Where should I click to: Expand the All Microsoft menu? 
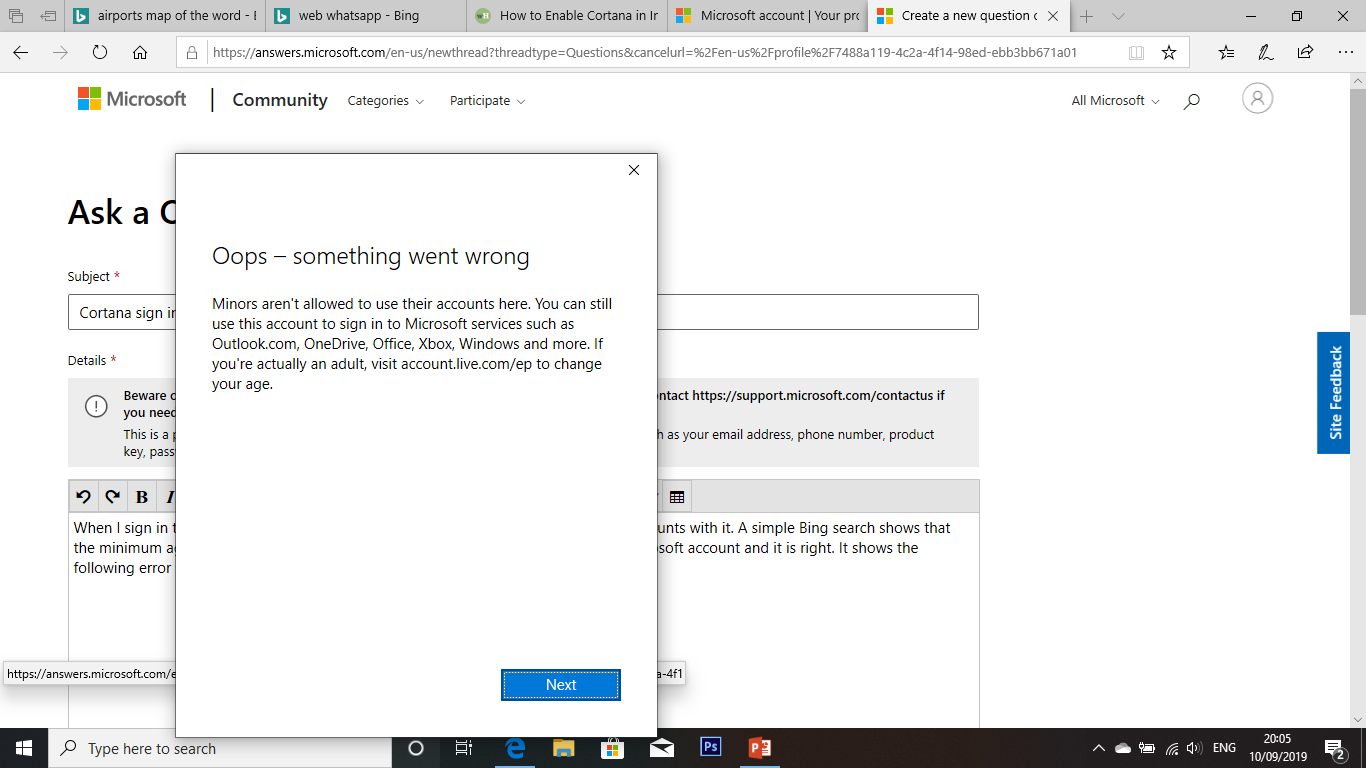tap(1115, 101)
